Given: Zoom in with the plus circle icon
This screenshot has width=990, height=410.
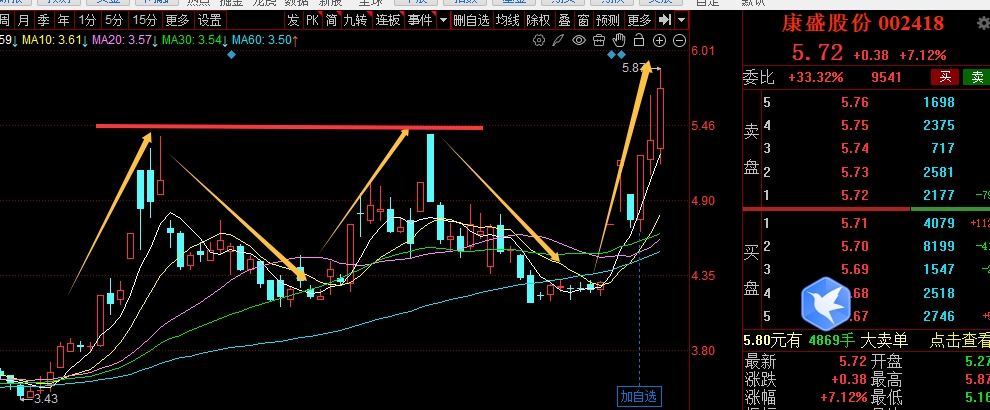Looking at the screenshot, I should click(659, 40).
